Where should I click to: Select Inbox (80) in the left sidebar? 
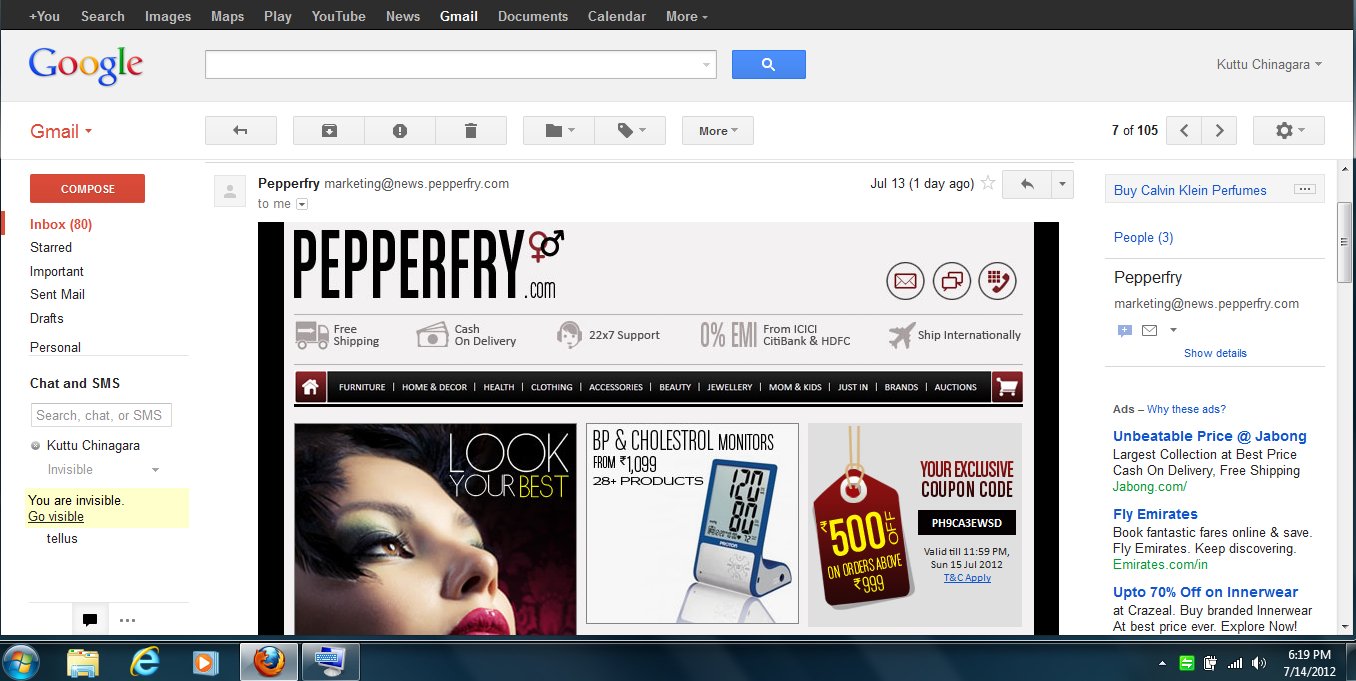click(x=61, y=224)
